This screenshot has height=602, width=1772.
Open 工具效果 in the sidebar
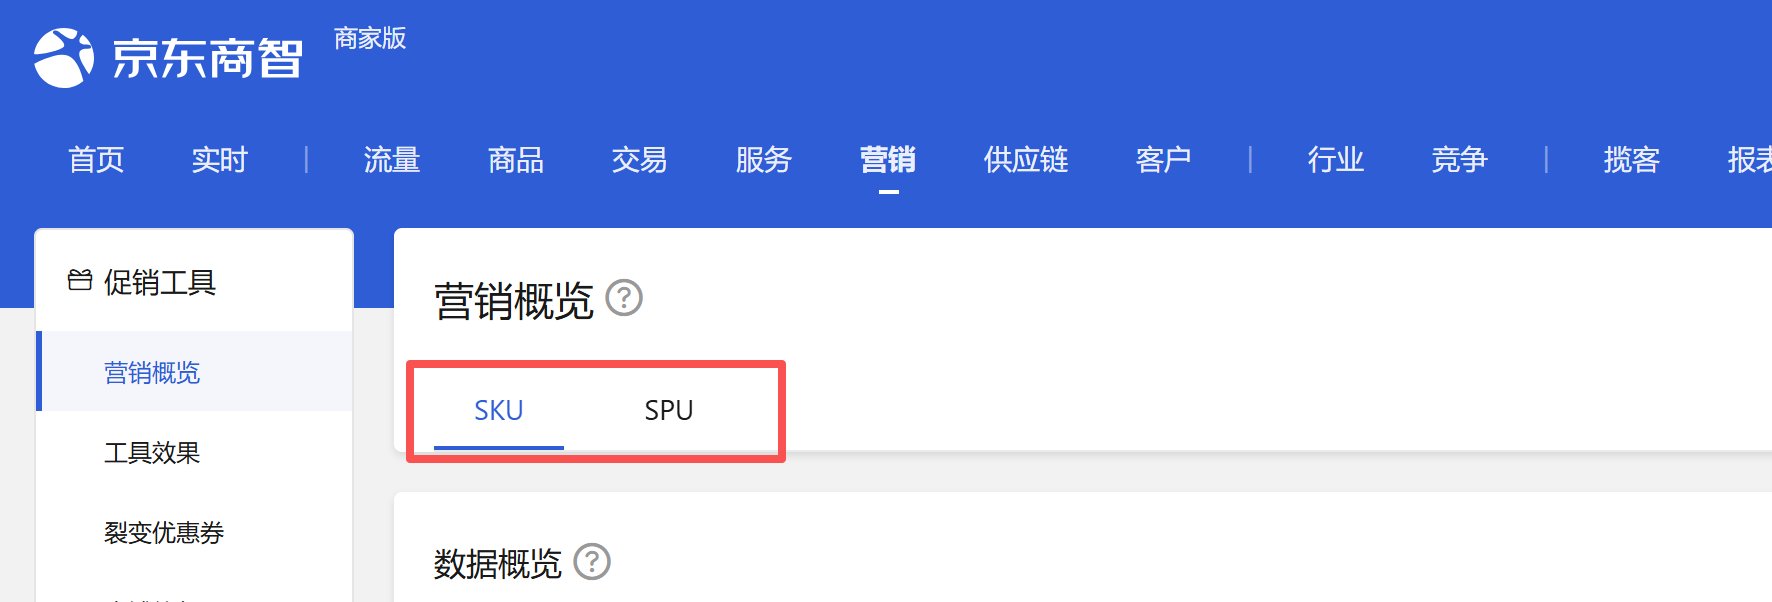pos(152,453)
